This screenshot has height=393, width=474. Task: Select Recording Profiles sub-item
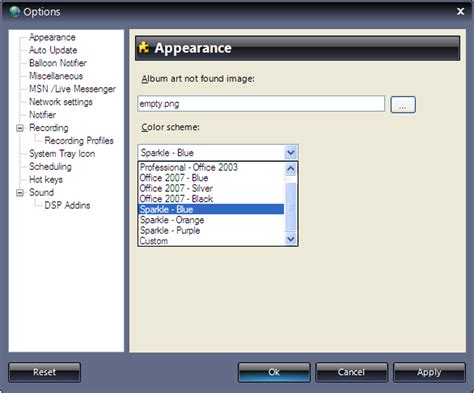point(79,141)
